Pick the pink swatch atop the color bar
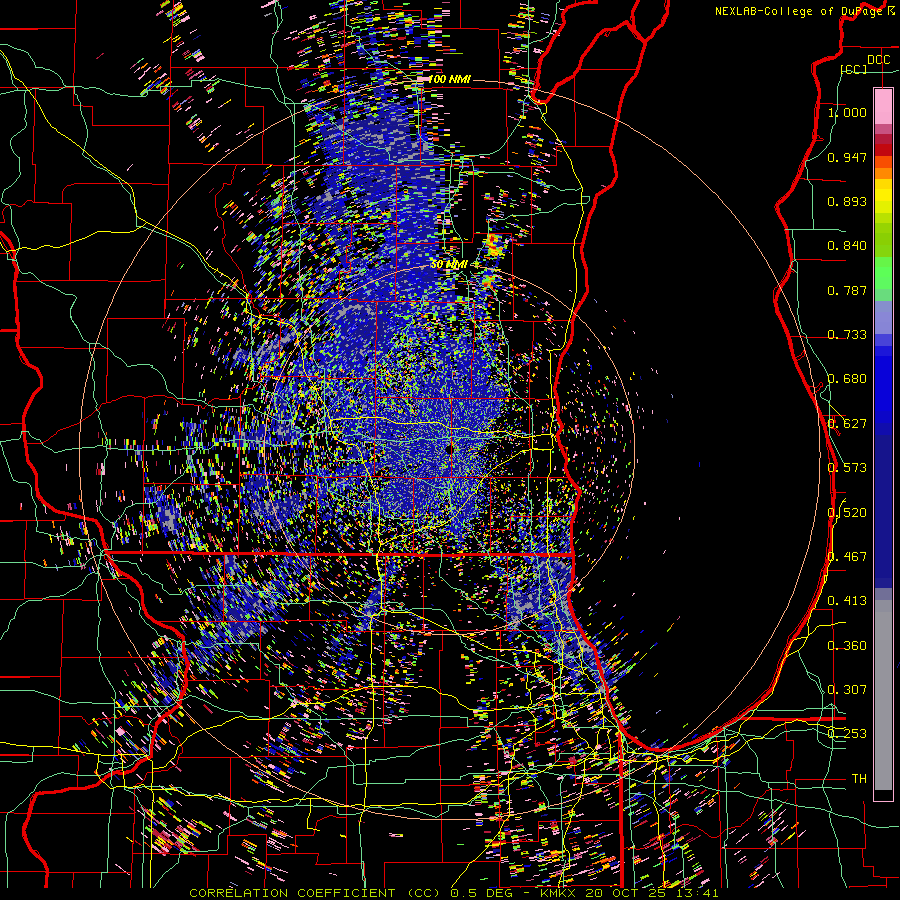Screen dimensions: 900x900 tap(883, 106)
